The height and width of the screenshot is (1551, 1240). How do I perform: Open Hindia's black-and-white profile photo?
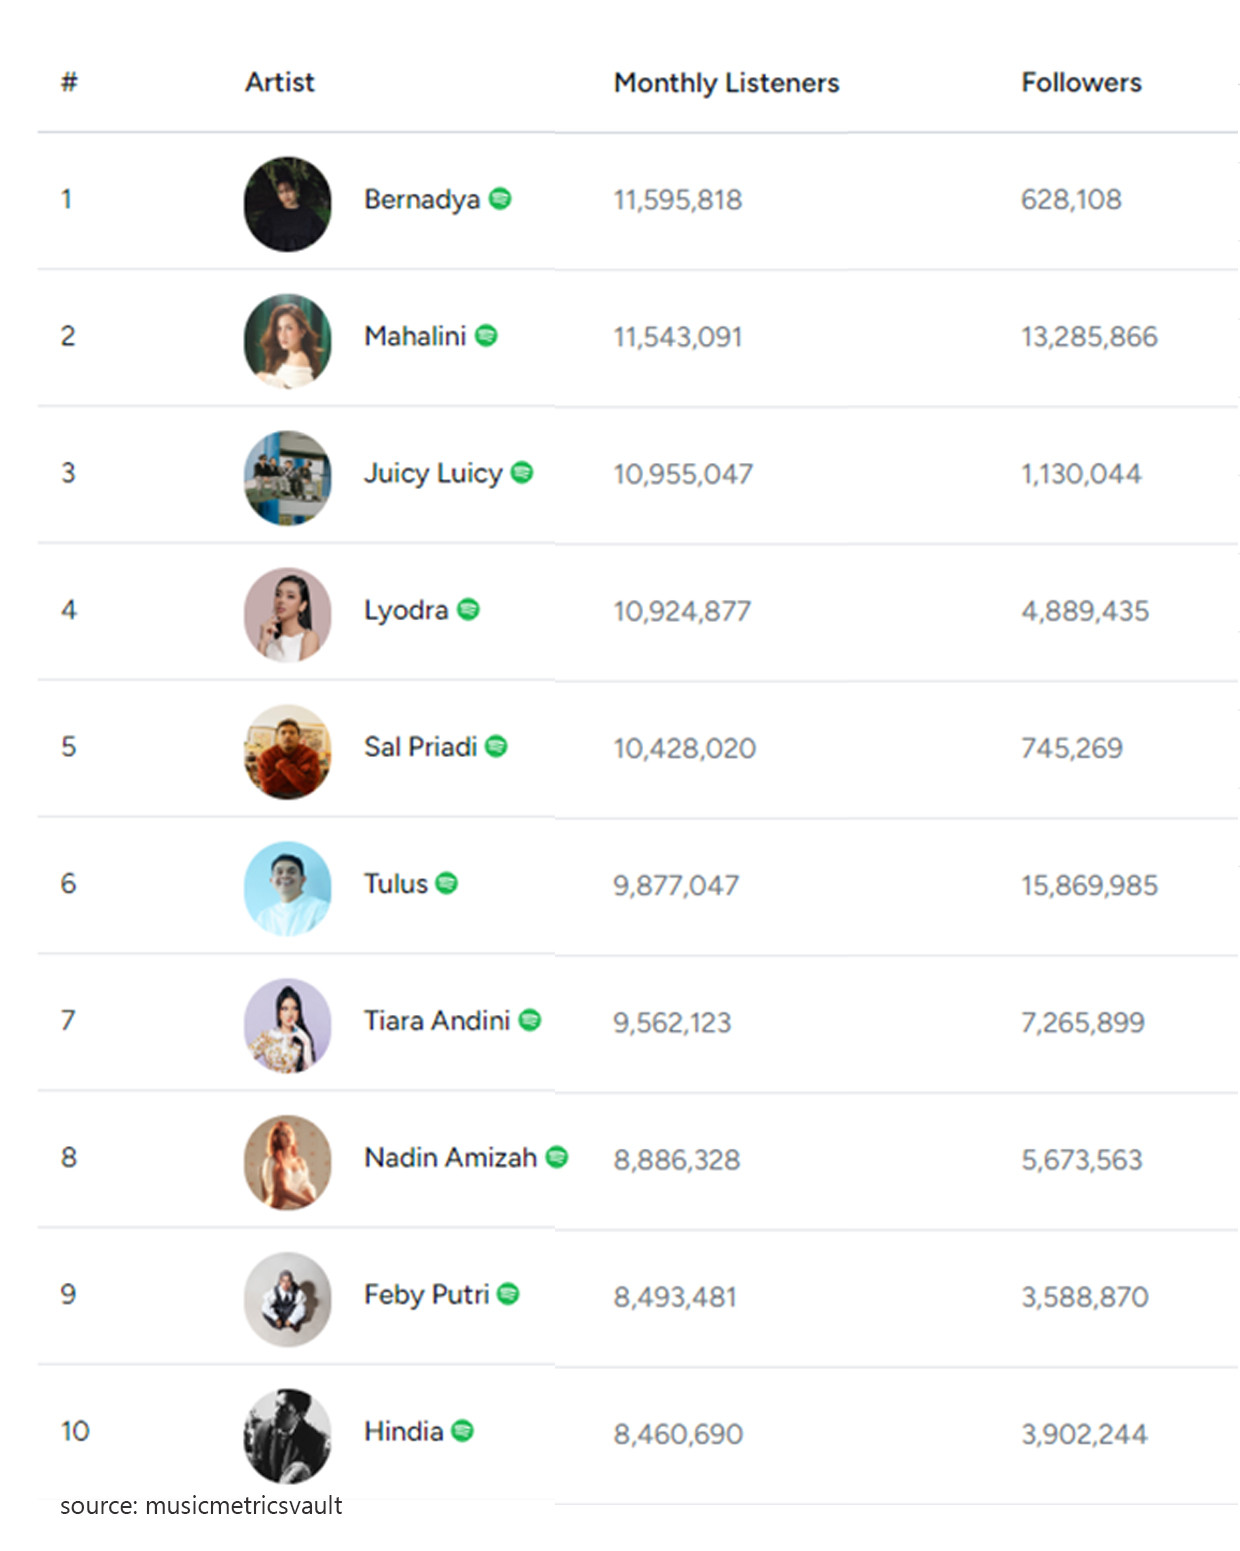tap(288, 1435)
